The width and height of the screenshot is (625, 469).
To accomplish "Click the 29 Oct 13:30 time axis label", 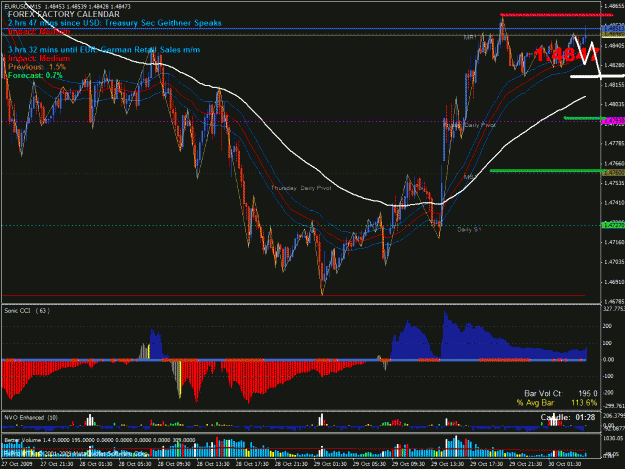I will click(x=447, y=464).
